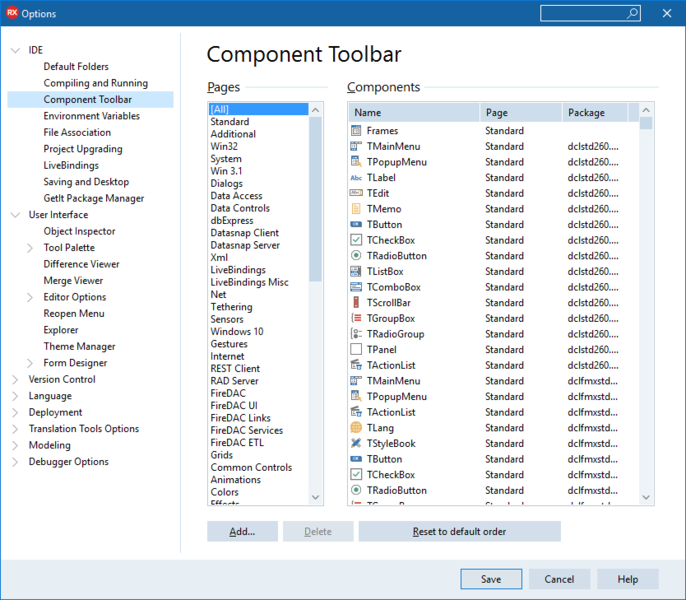This screenshot has width=686, height=600.
Task: Click the Delete button
Action: tap(318, 531)
